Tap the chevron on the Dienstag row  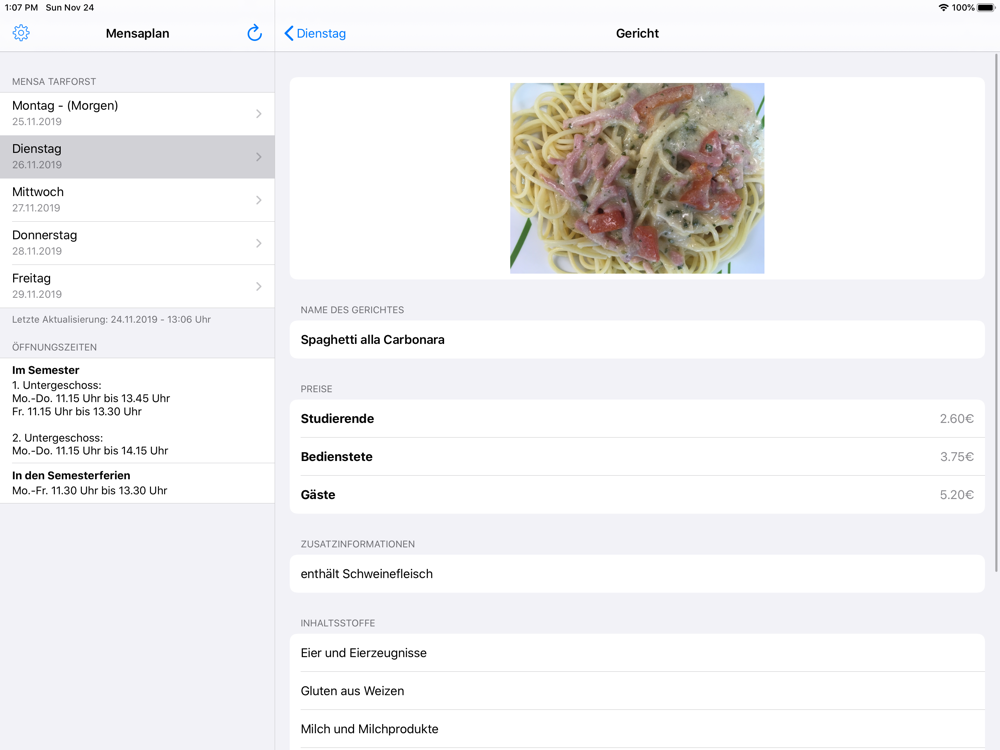(x=258, y=157)
